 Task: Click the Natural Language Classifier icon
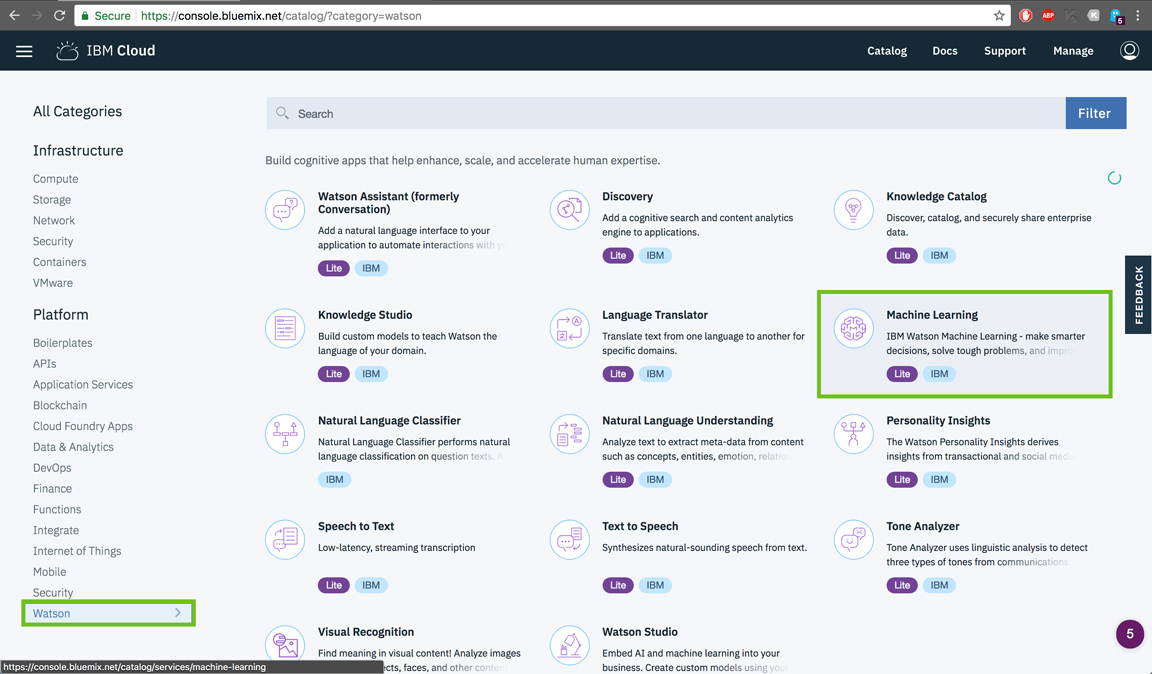coord(285,434)
